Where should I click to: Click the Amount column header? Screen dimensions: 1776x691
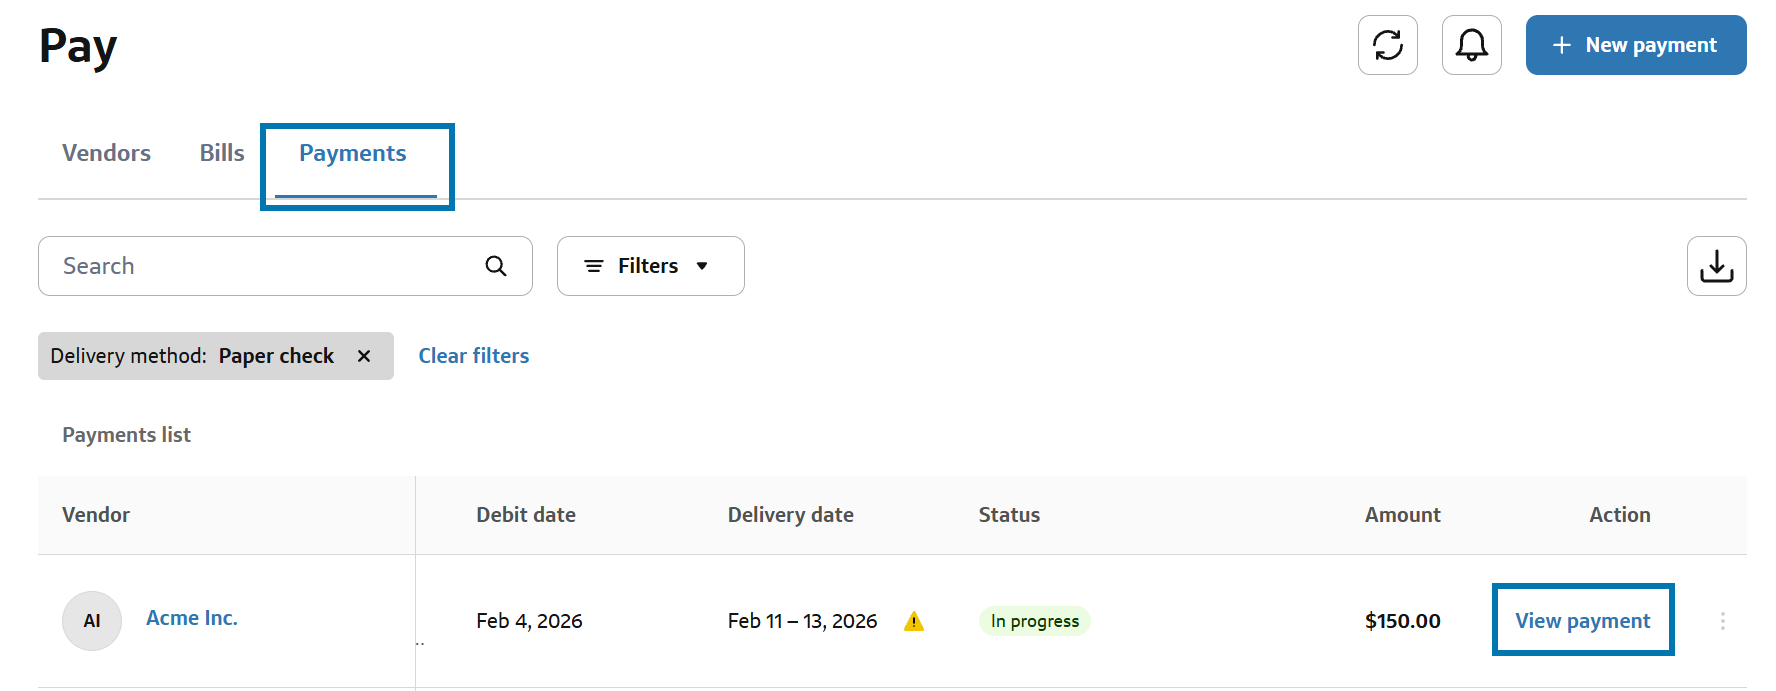1402,515
